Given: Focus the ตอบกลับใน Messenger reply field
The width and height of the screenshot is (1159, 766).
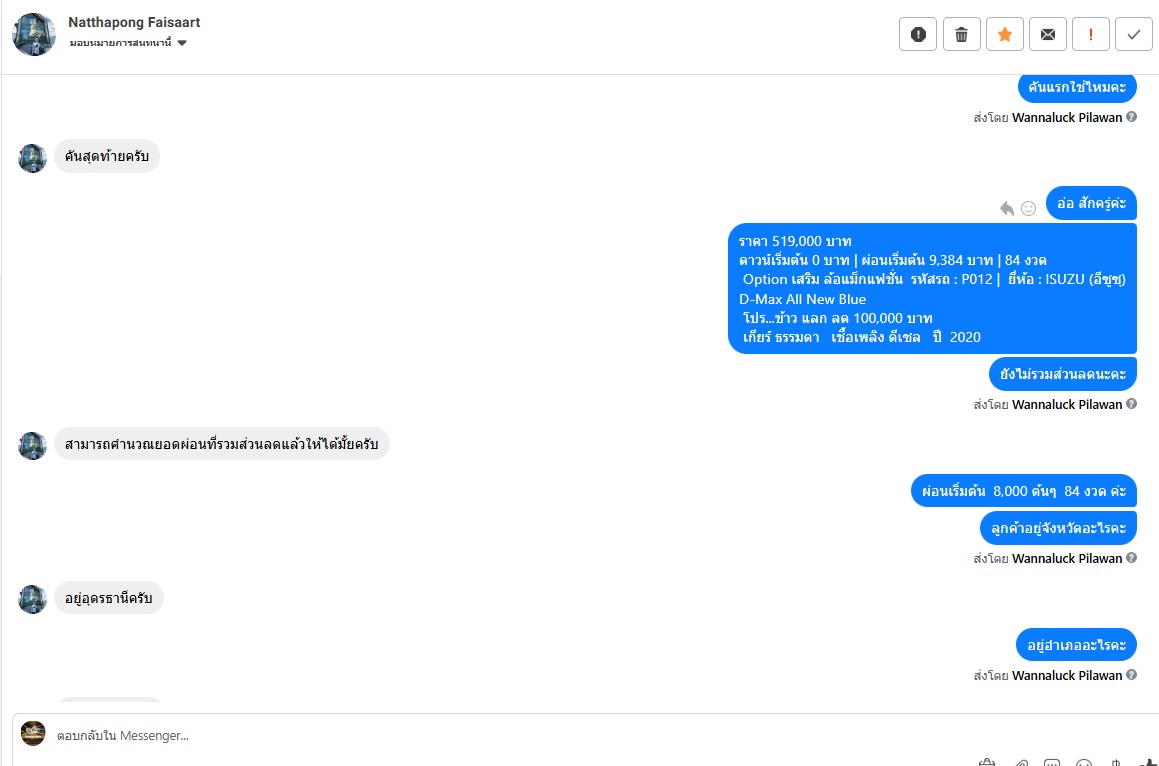Looking at the screenshot, I should tap(500, 735).
